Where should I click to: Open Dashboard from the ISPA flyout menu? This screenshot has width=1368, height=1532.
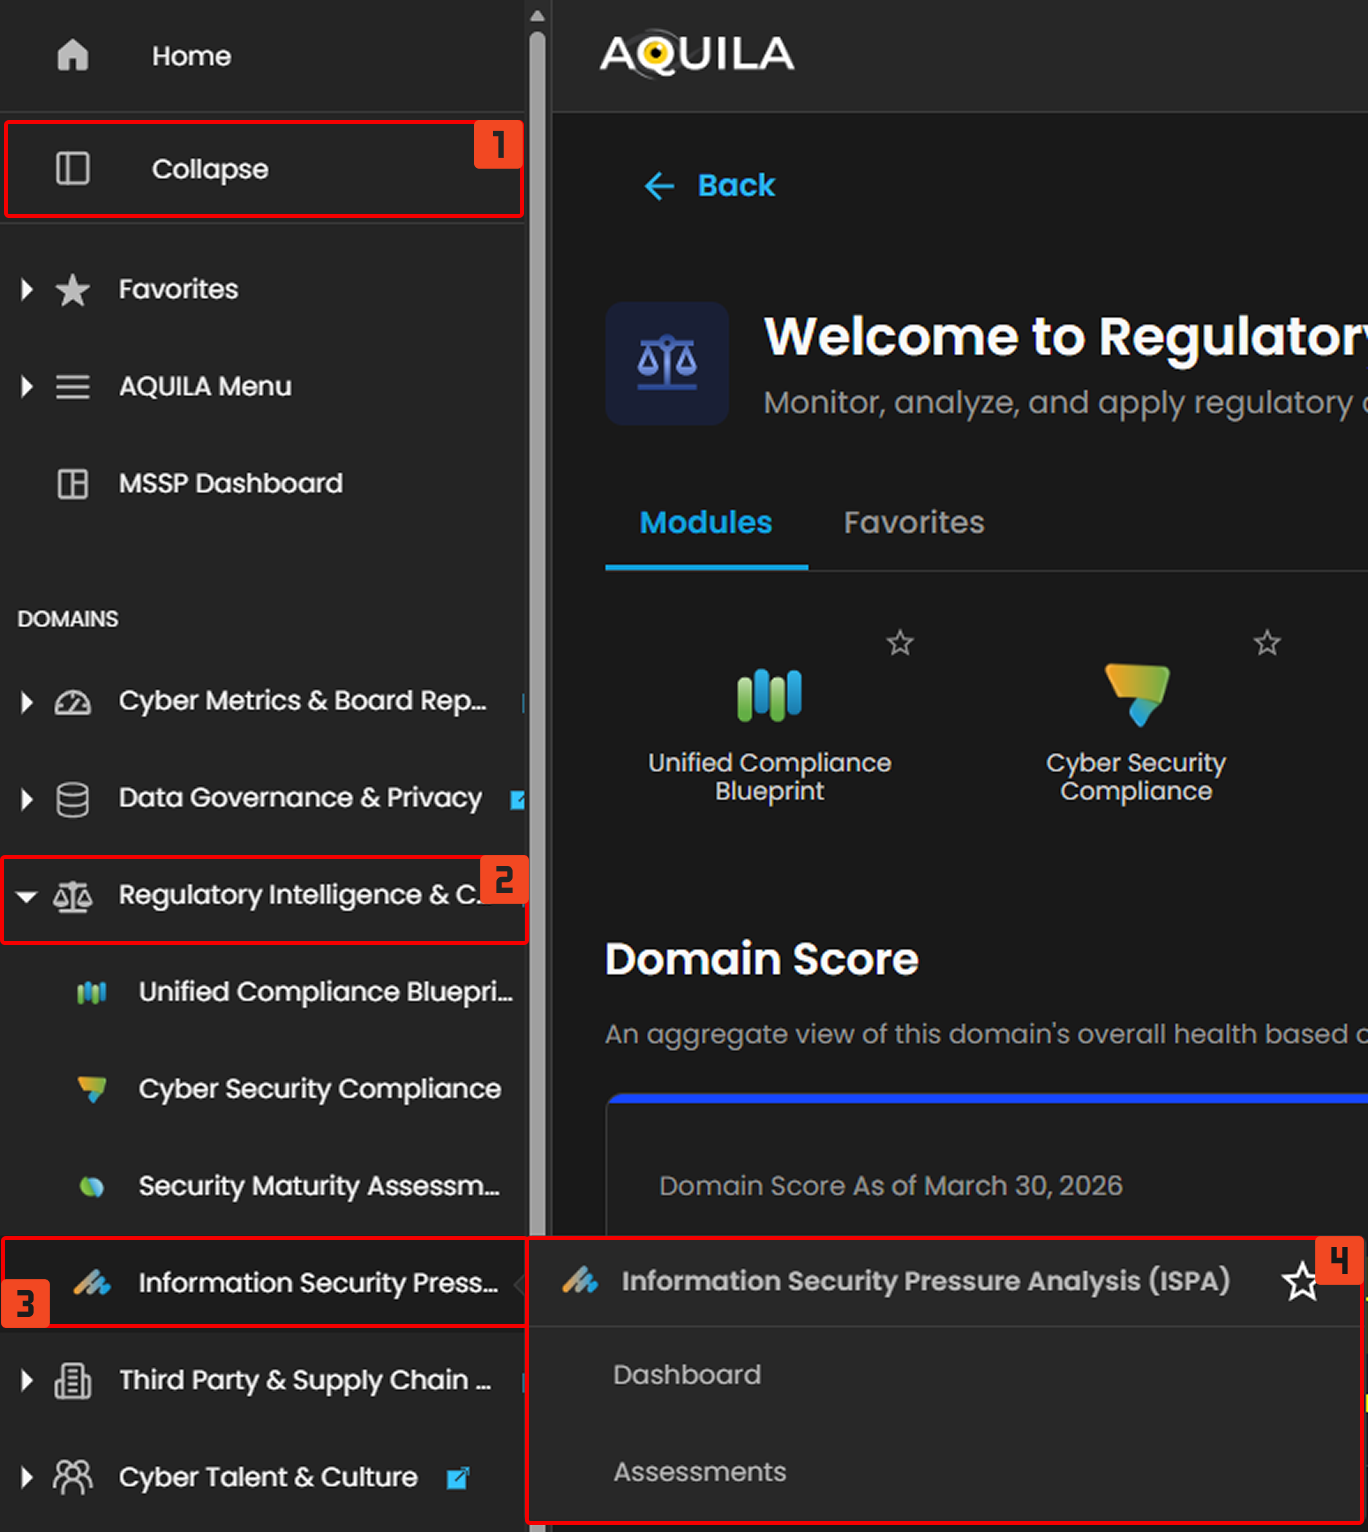(687, 1375)
